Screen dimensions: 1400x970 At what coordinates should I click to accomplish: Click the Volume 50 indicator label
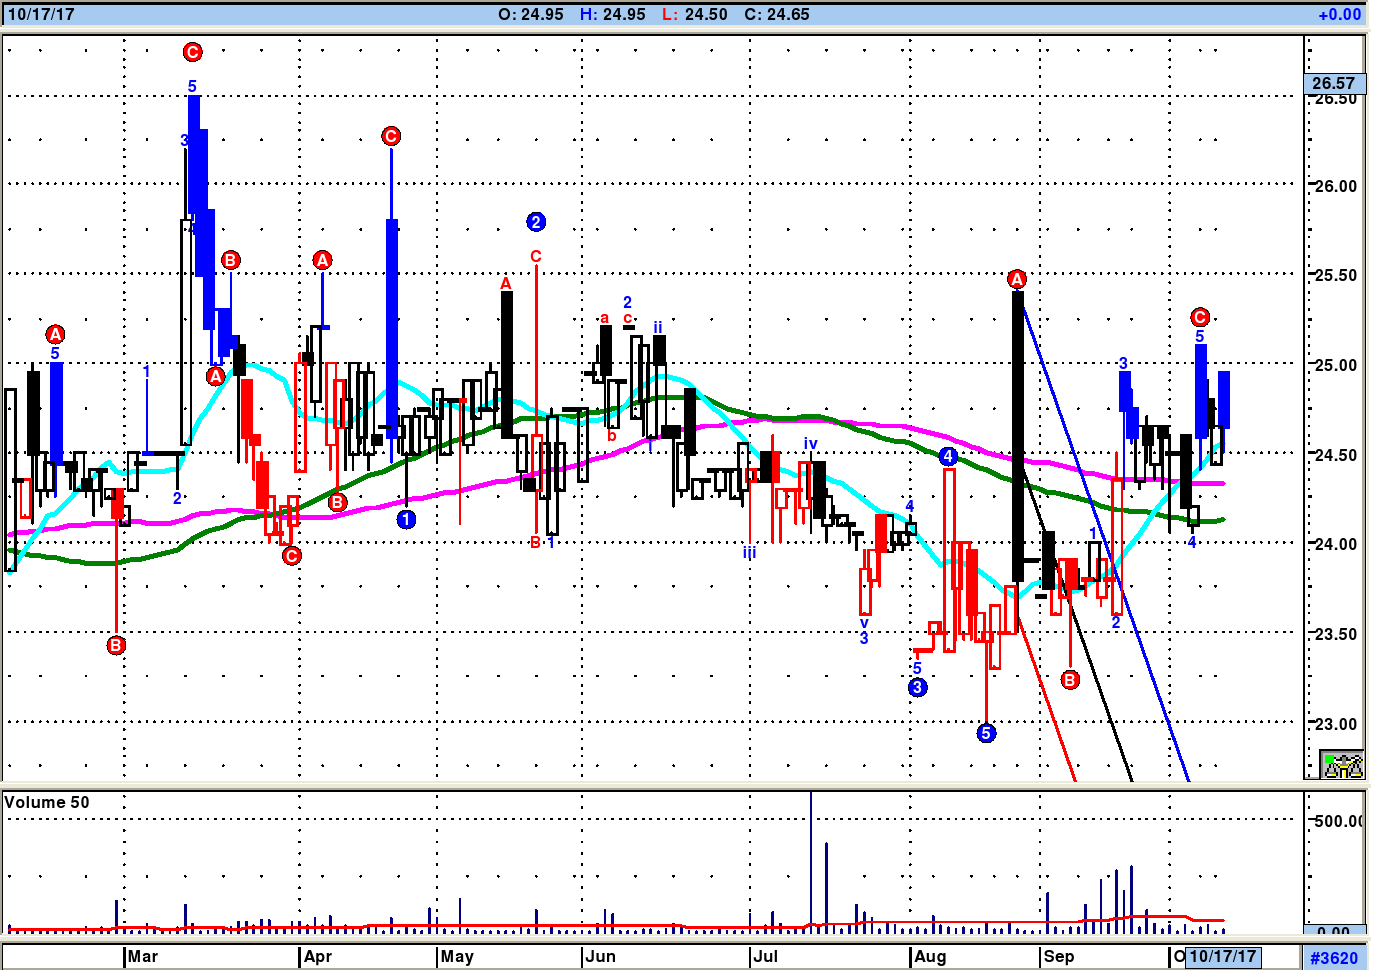coord(47,802)
